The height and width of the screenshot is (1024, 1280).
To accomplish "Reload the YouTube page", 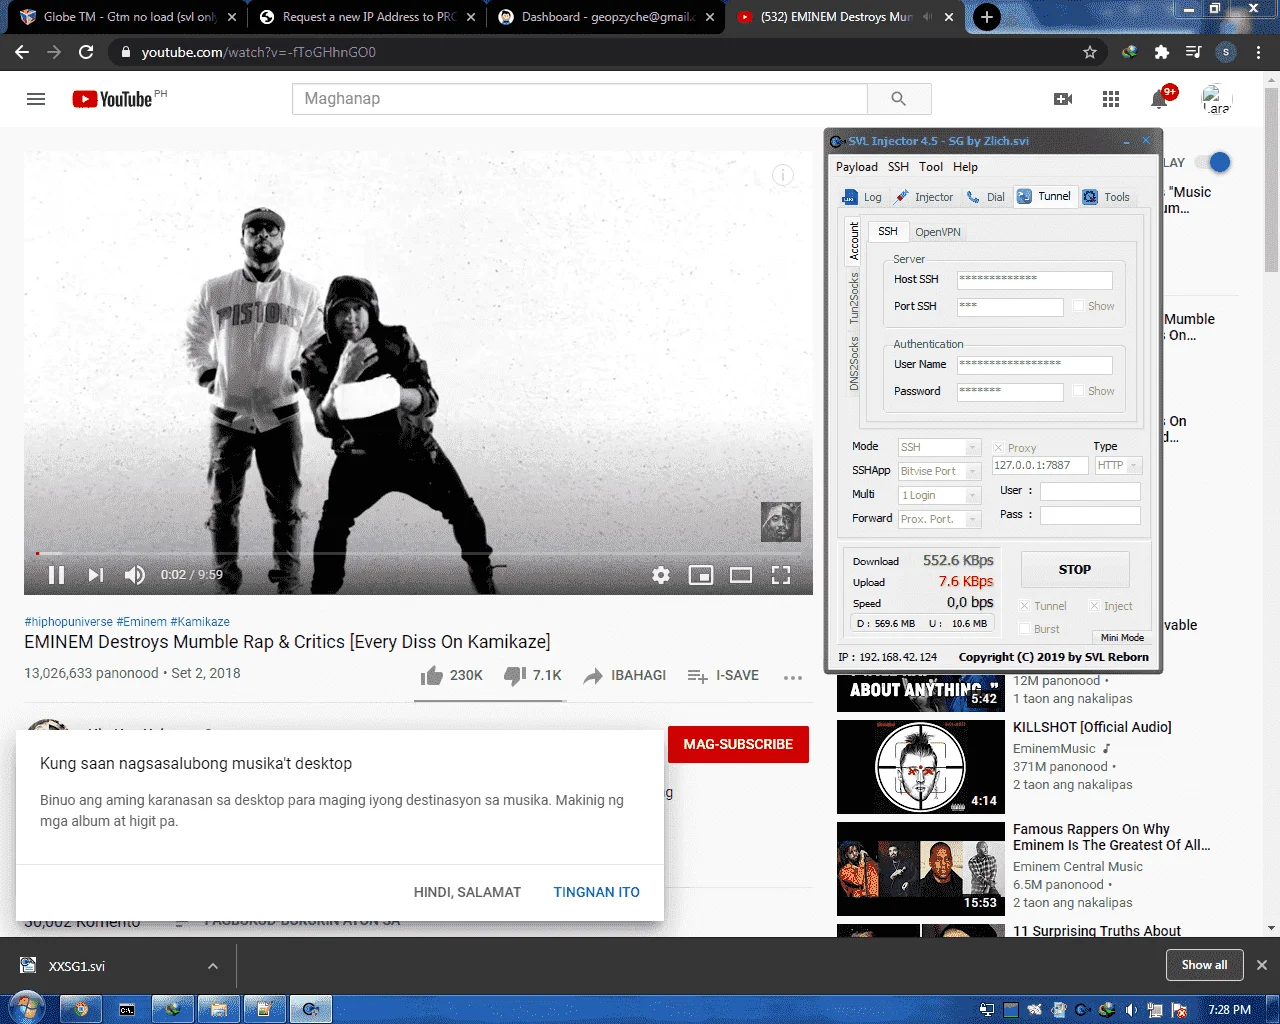I will (x=86, y=52).
